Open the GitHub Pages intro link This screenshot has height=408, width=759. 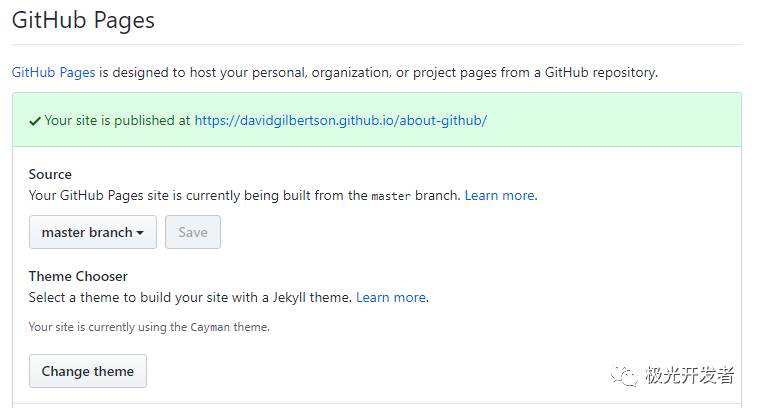[x=53, y=73]
